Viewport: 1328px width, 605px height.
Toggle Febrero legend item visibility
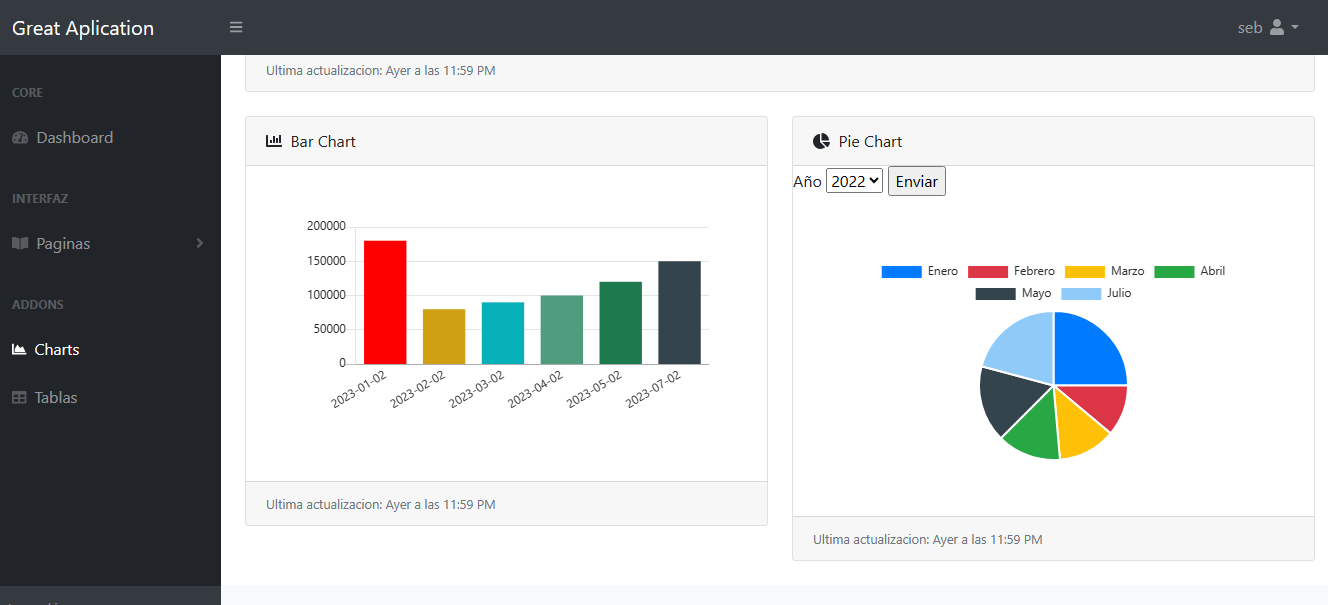pos(1011,272)
